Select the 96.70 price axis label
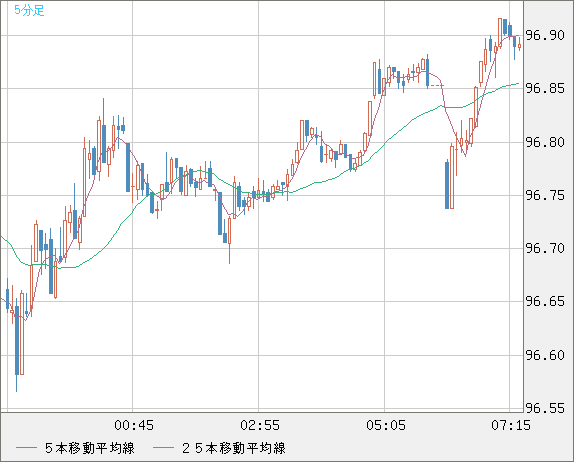Viewport: 574px width, 462px height. (x=545, y=249)
